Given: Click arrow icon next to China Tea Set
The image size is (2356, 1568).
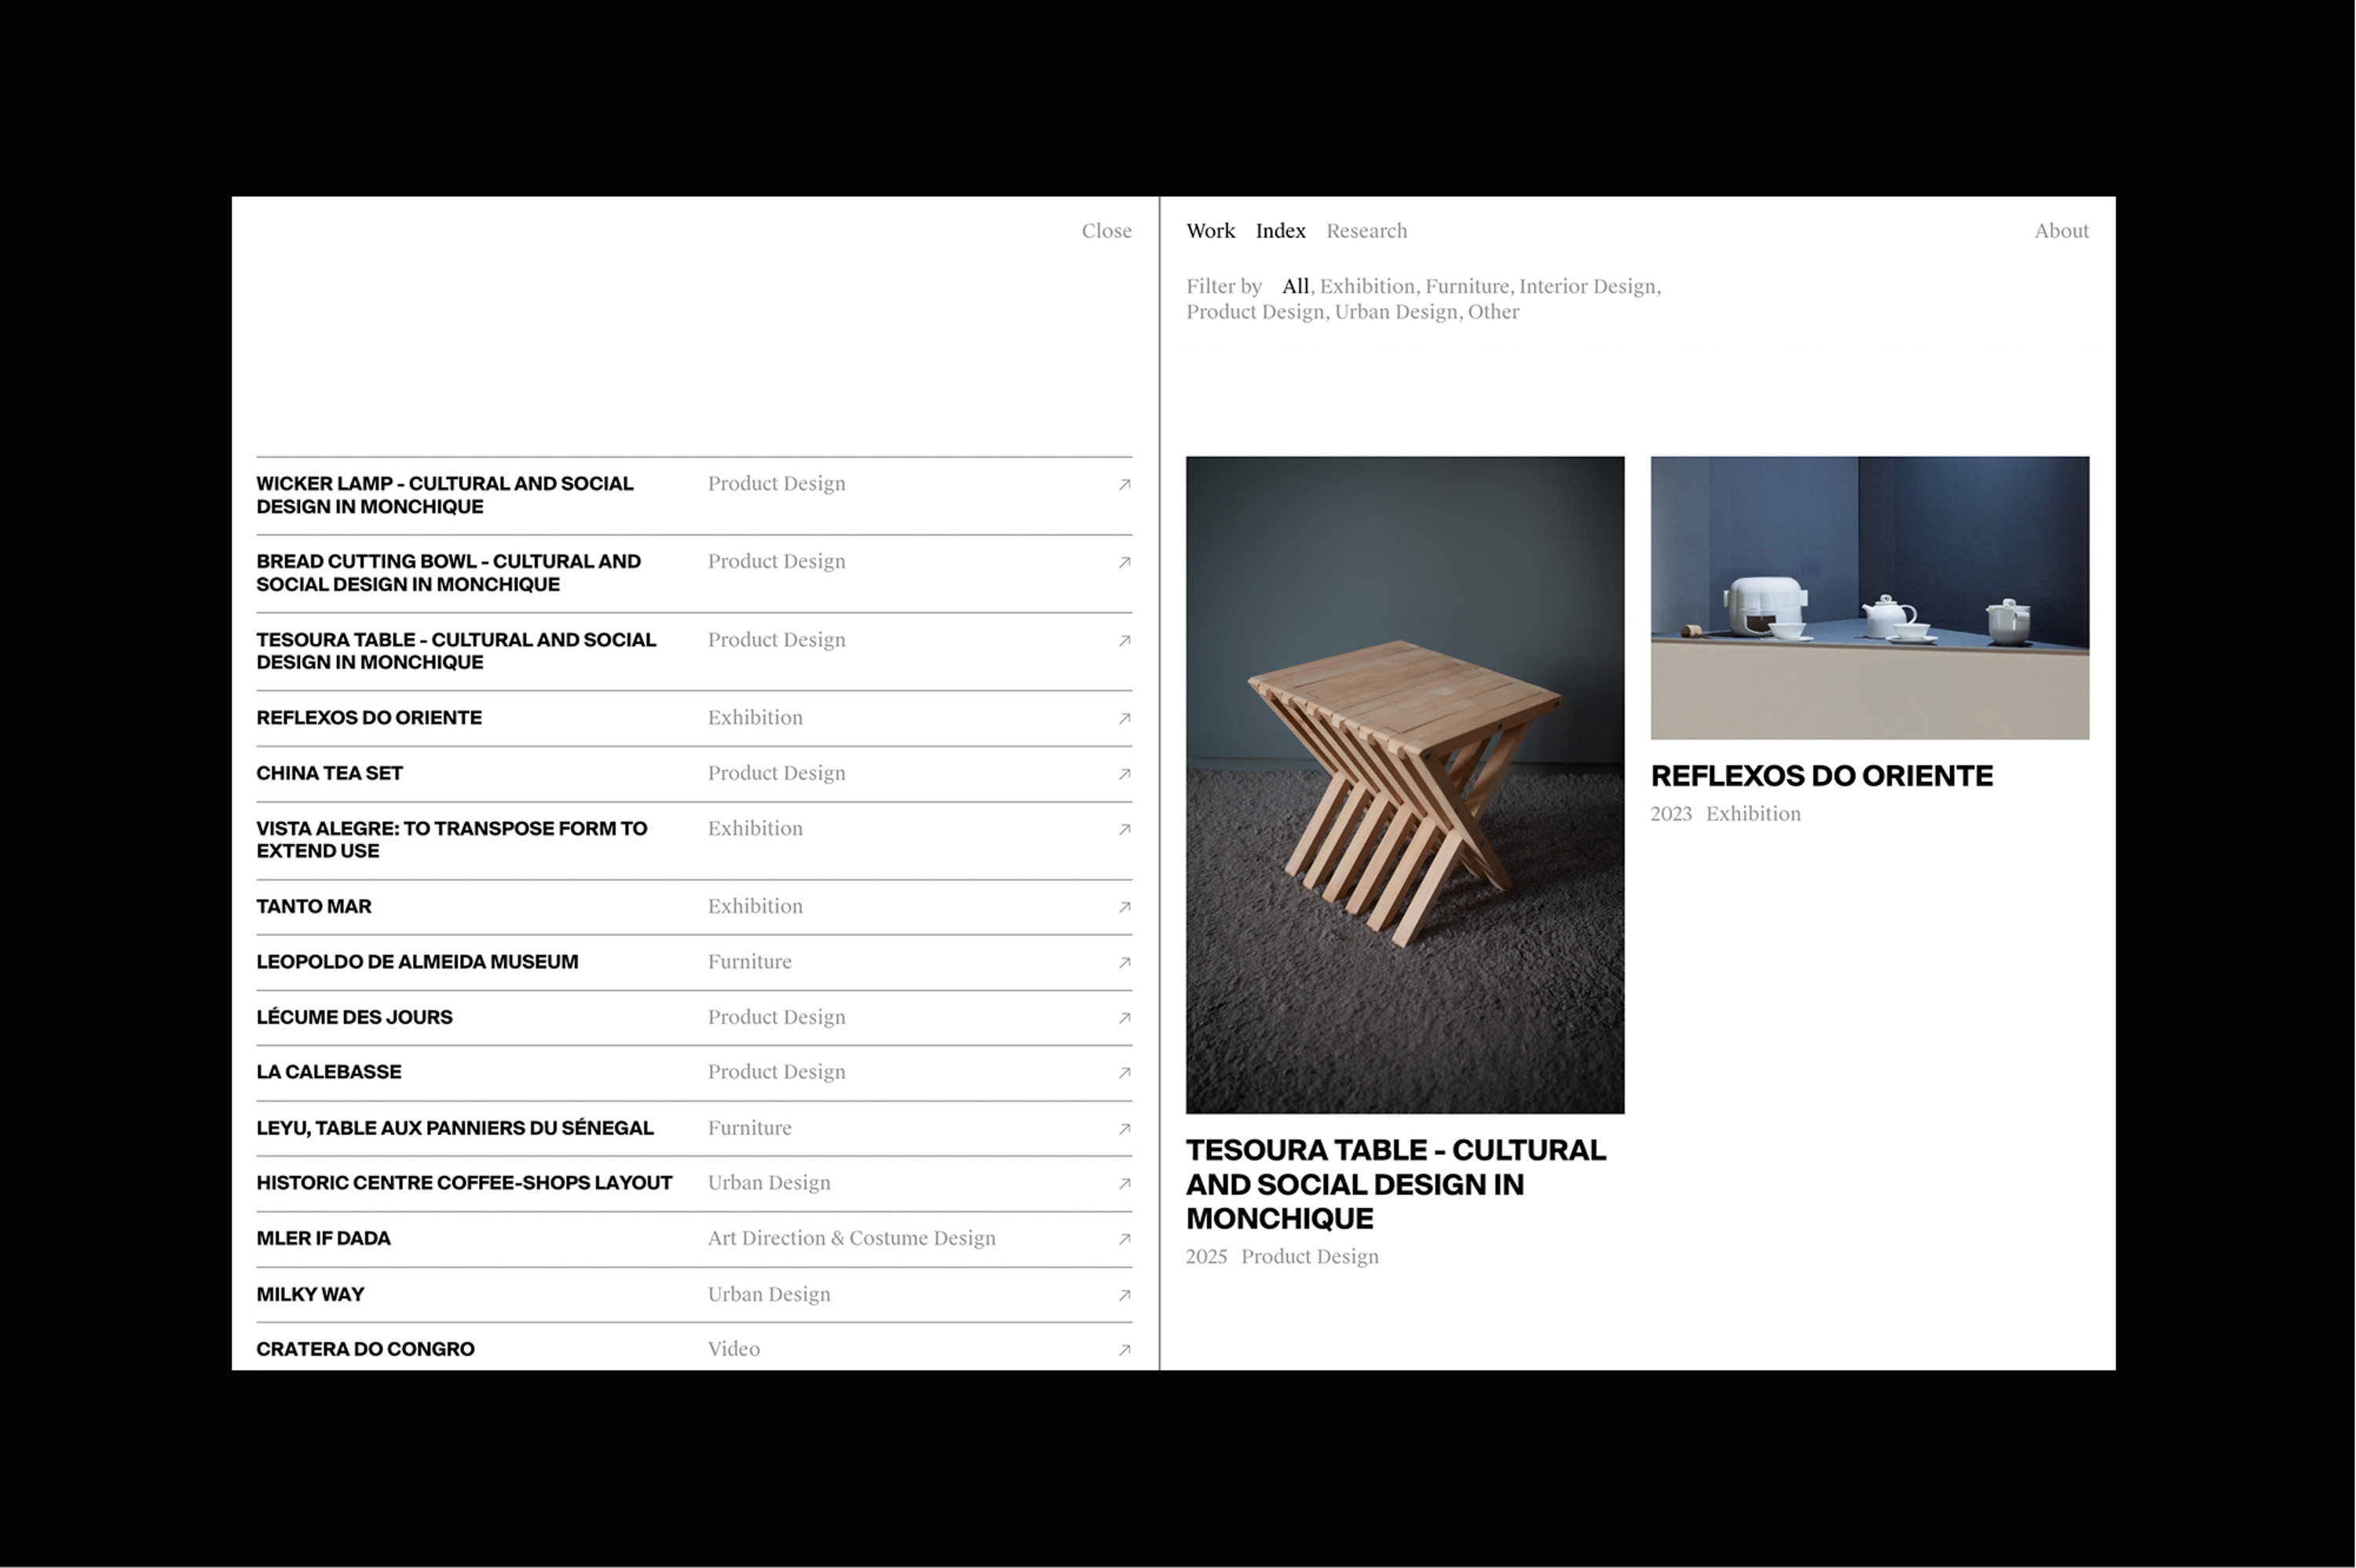Looking at the screenshot, I should click(x=1124, y=774).
